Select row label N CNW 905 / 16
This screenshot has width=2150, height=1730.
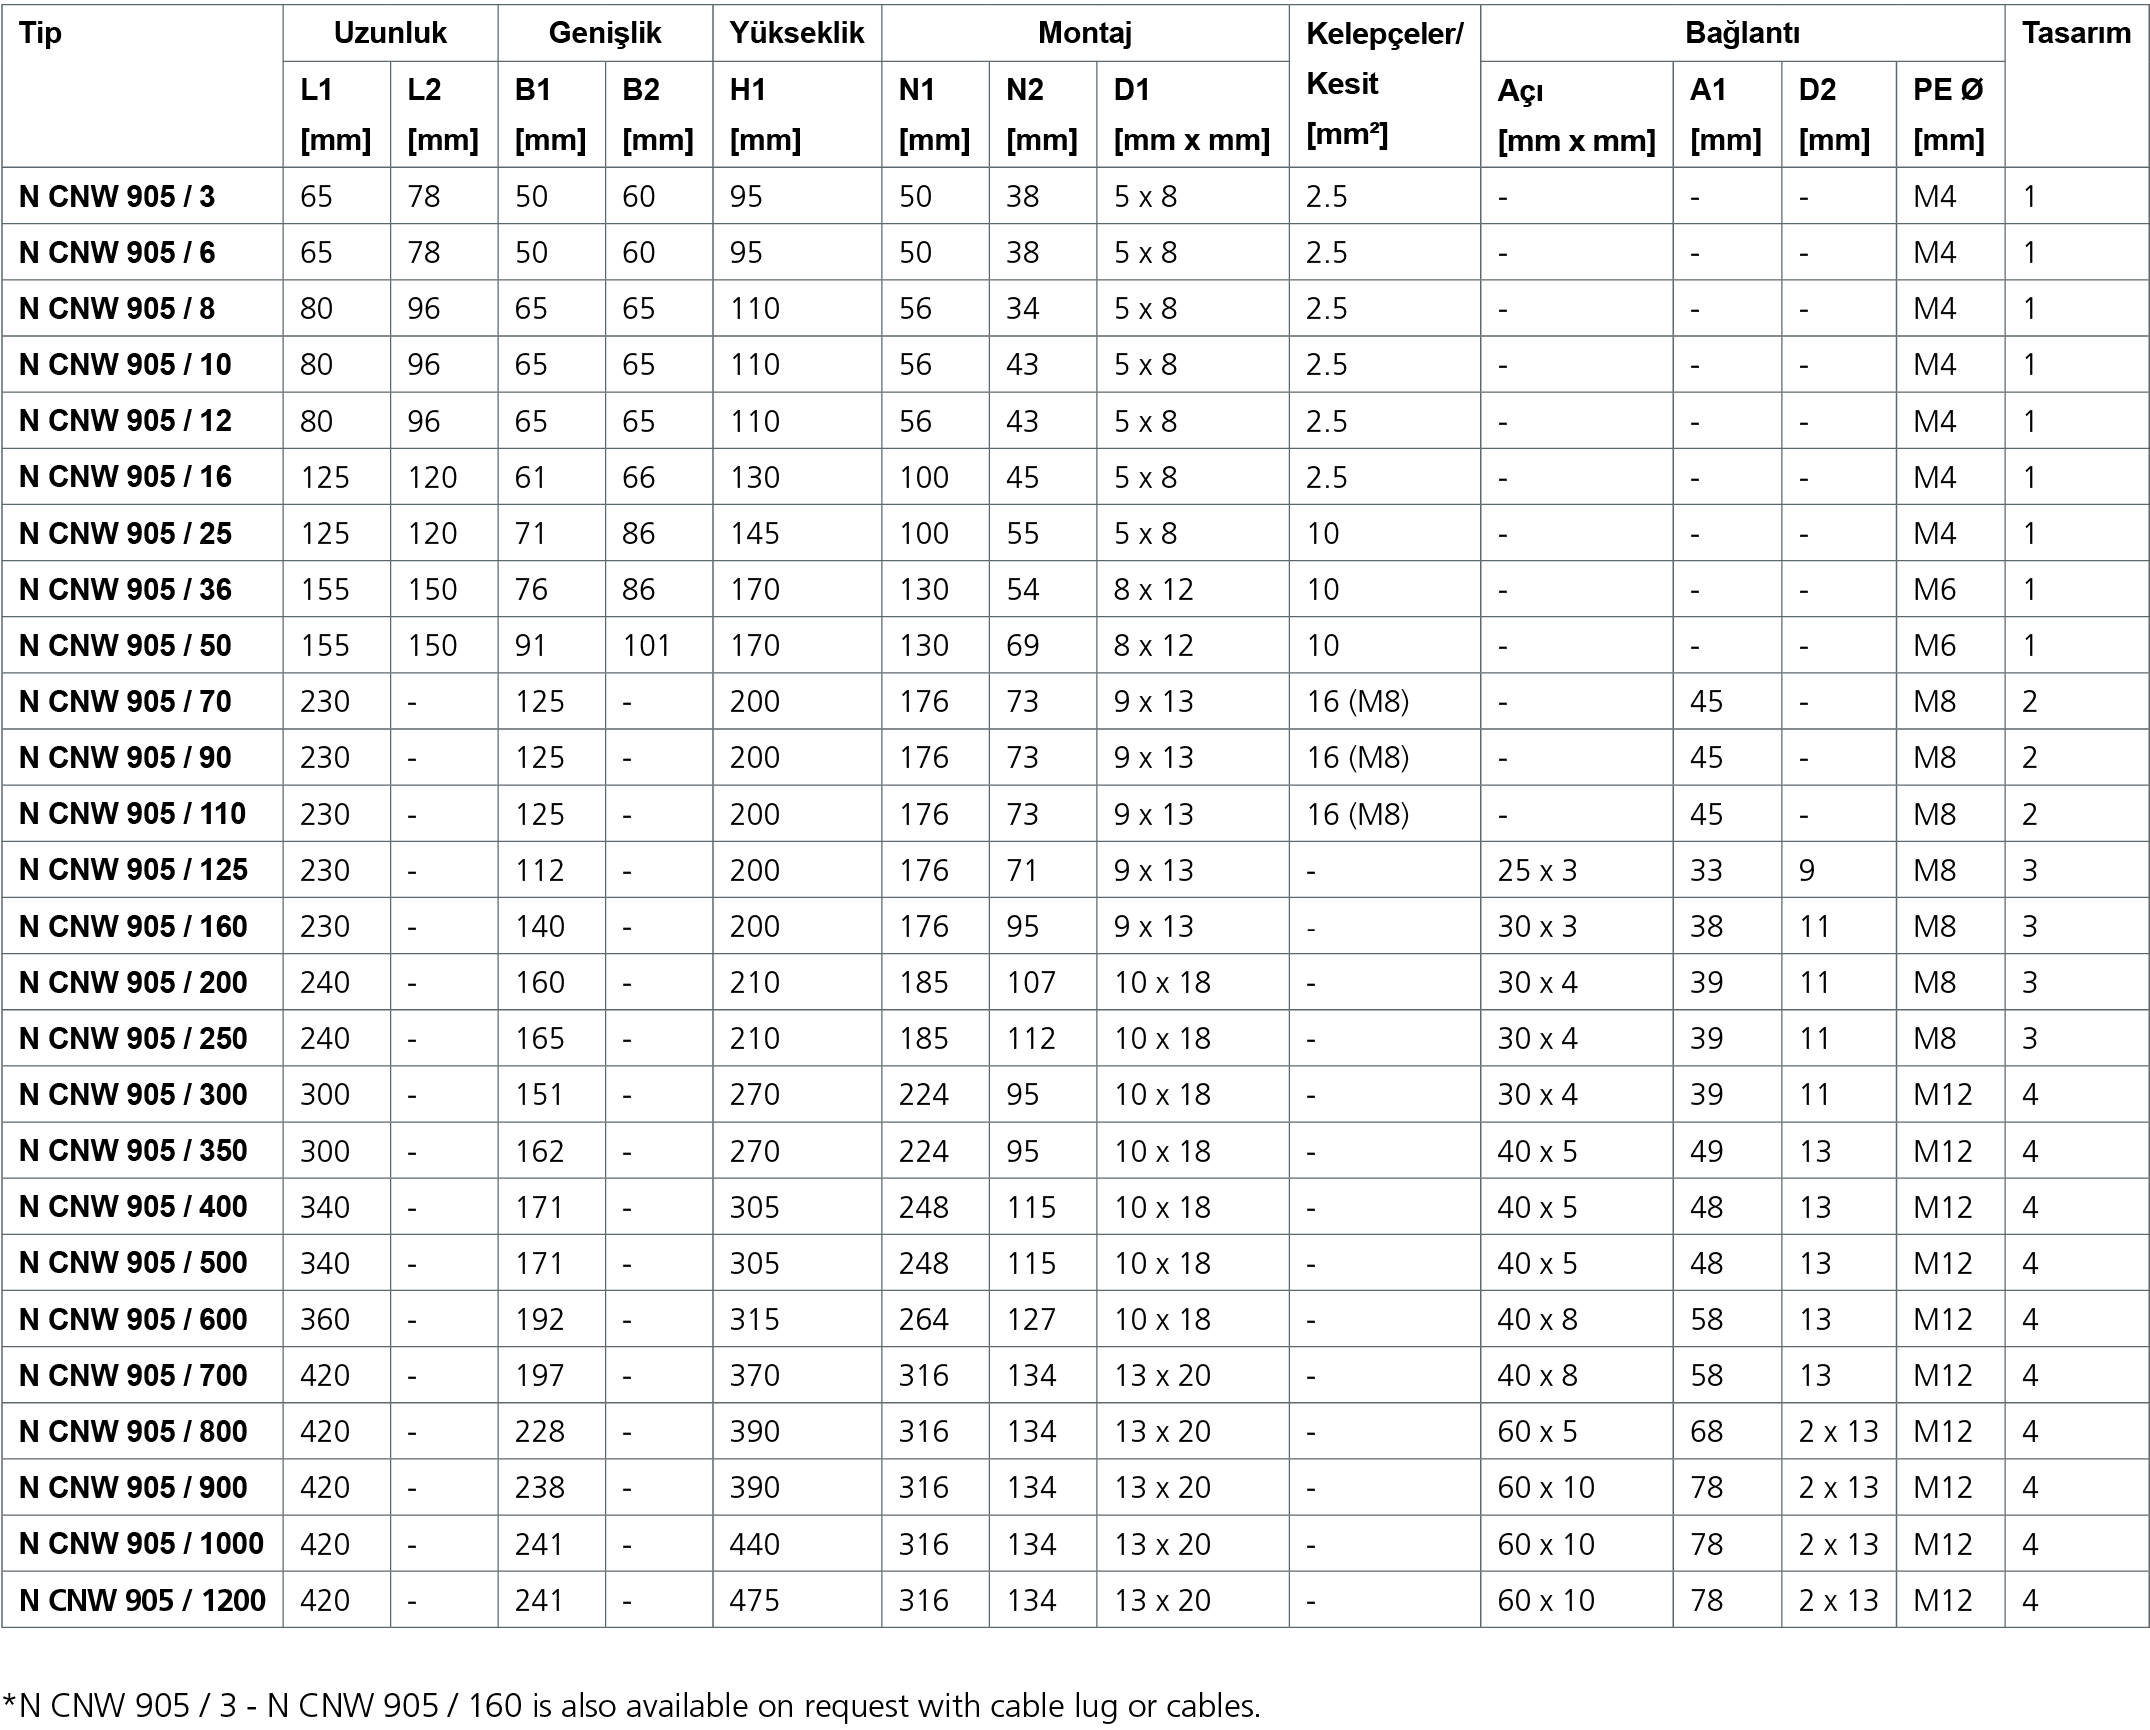(x=125, y=476)
